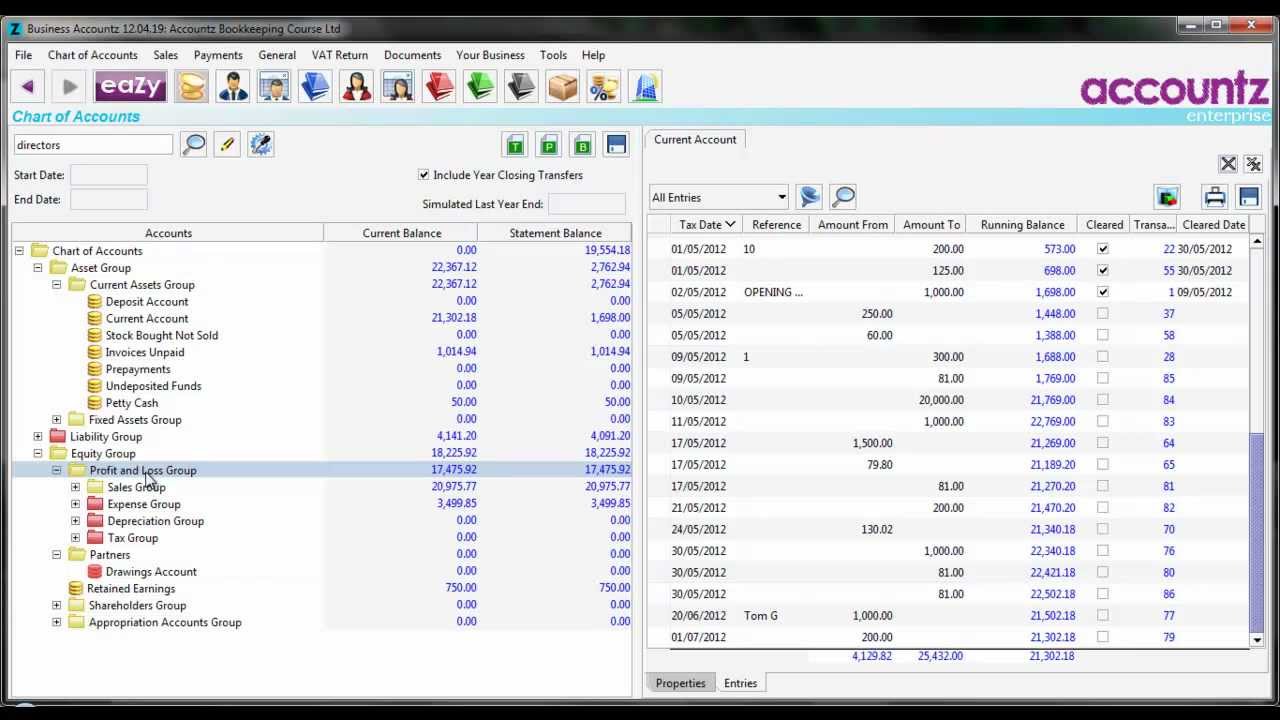Open the VAT Return menu
Screen dimensions: 1280x720
click(x=340, y=55)
